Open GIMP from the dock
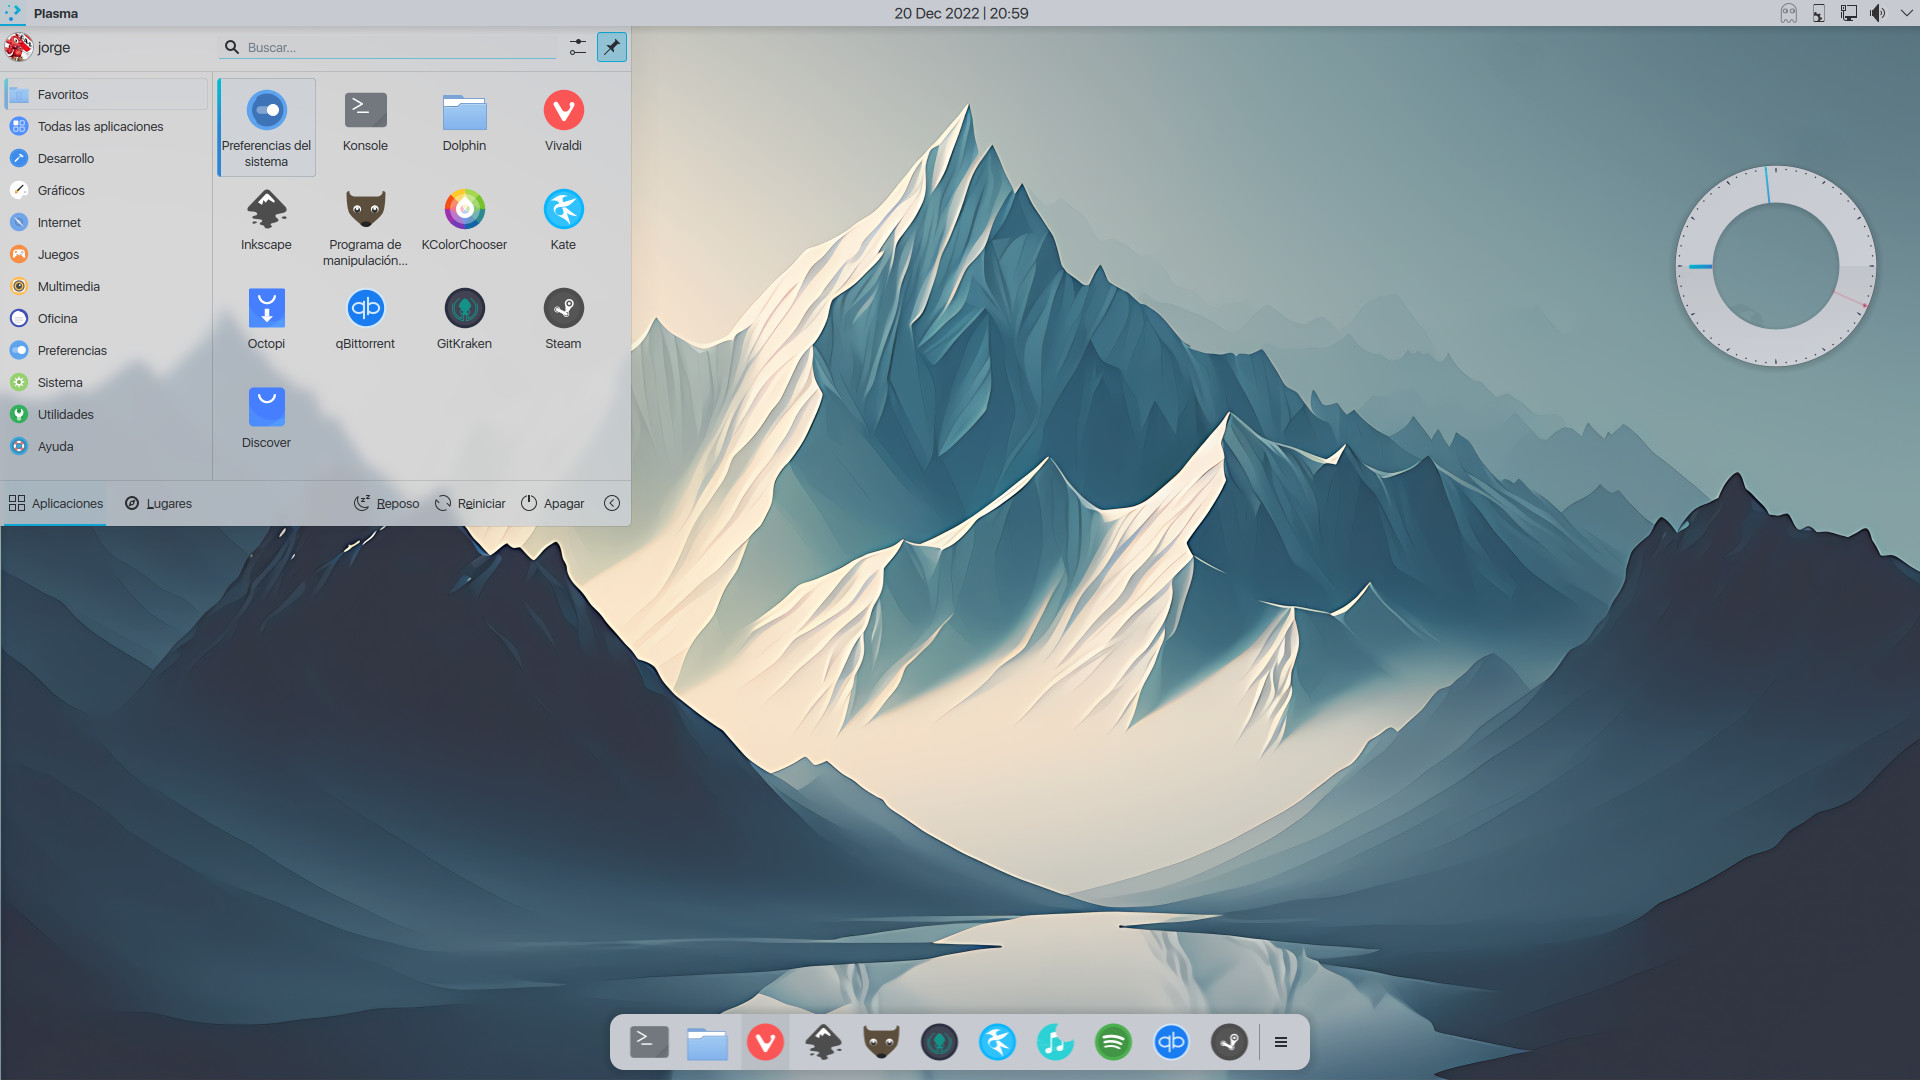The width and height of the screenshot is (1920, 1080). pos(881,1042)
